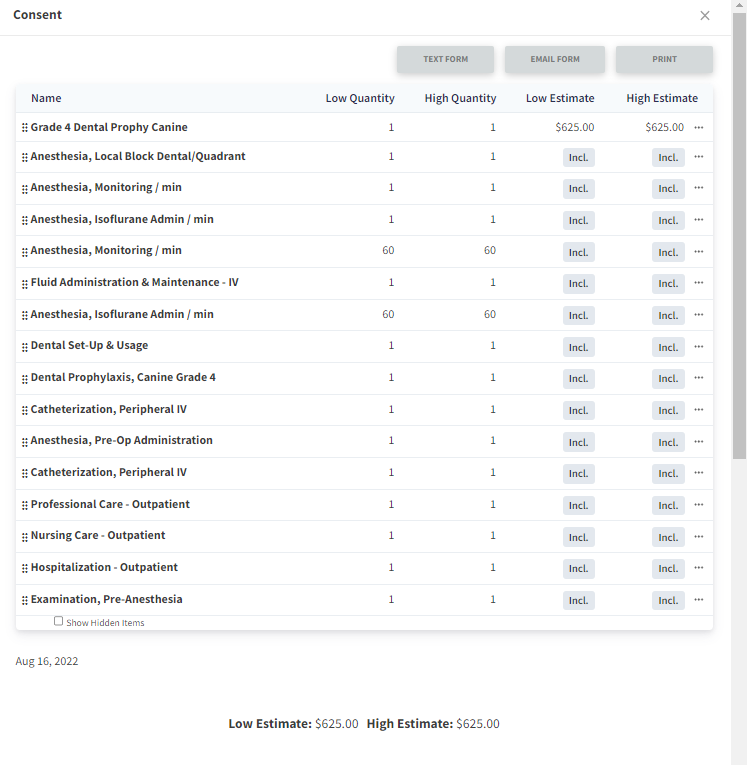Open options for Nursing Care - Outpatient

tap(699, 537)
